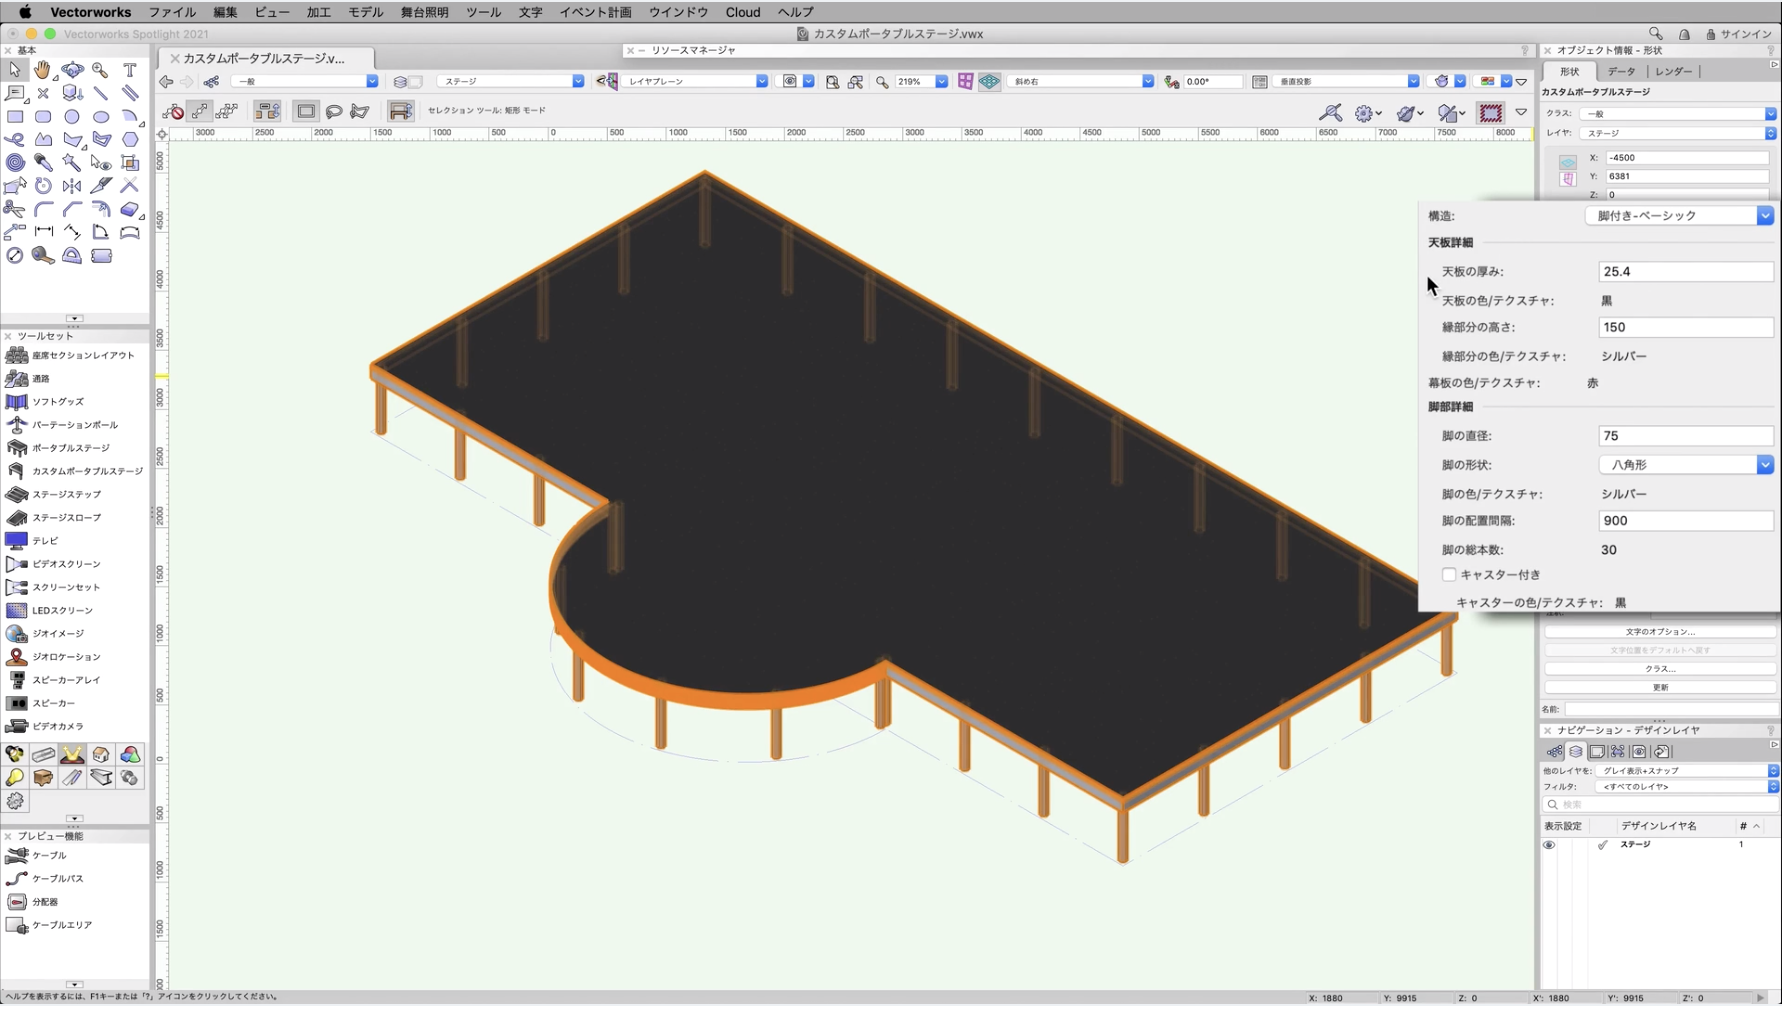Viewport: 1782px width, 1010px height.
Task: Toggle visibility eye of ステージ layer
Action: [x=1549, y=845]
